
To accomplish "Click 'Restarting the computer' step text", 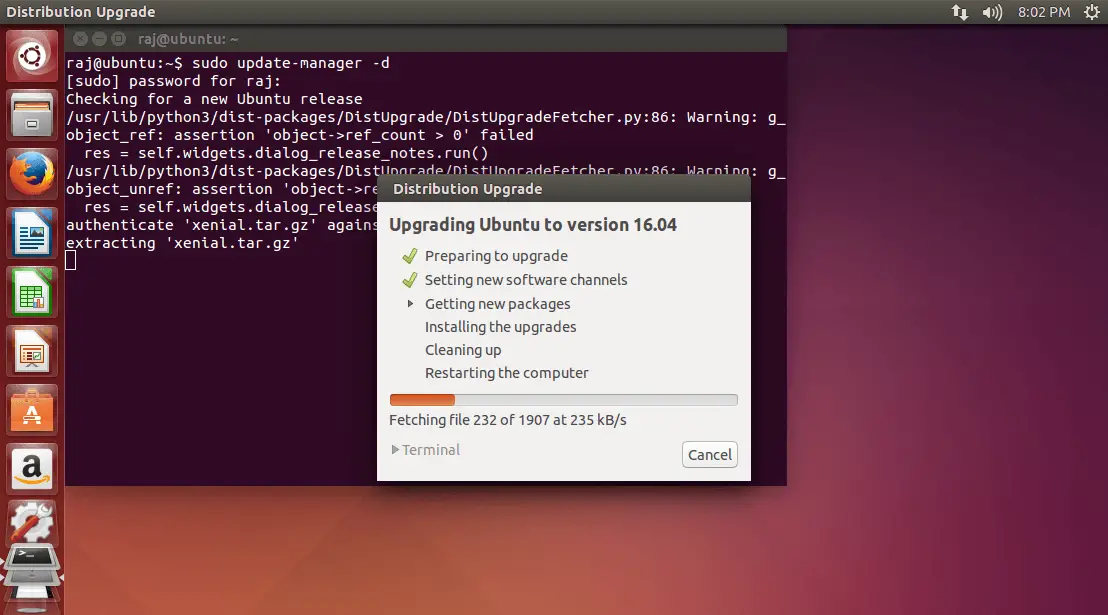I will [507, 373].
